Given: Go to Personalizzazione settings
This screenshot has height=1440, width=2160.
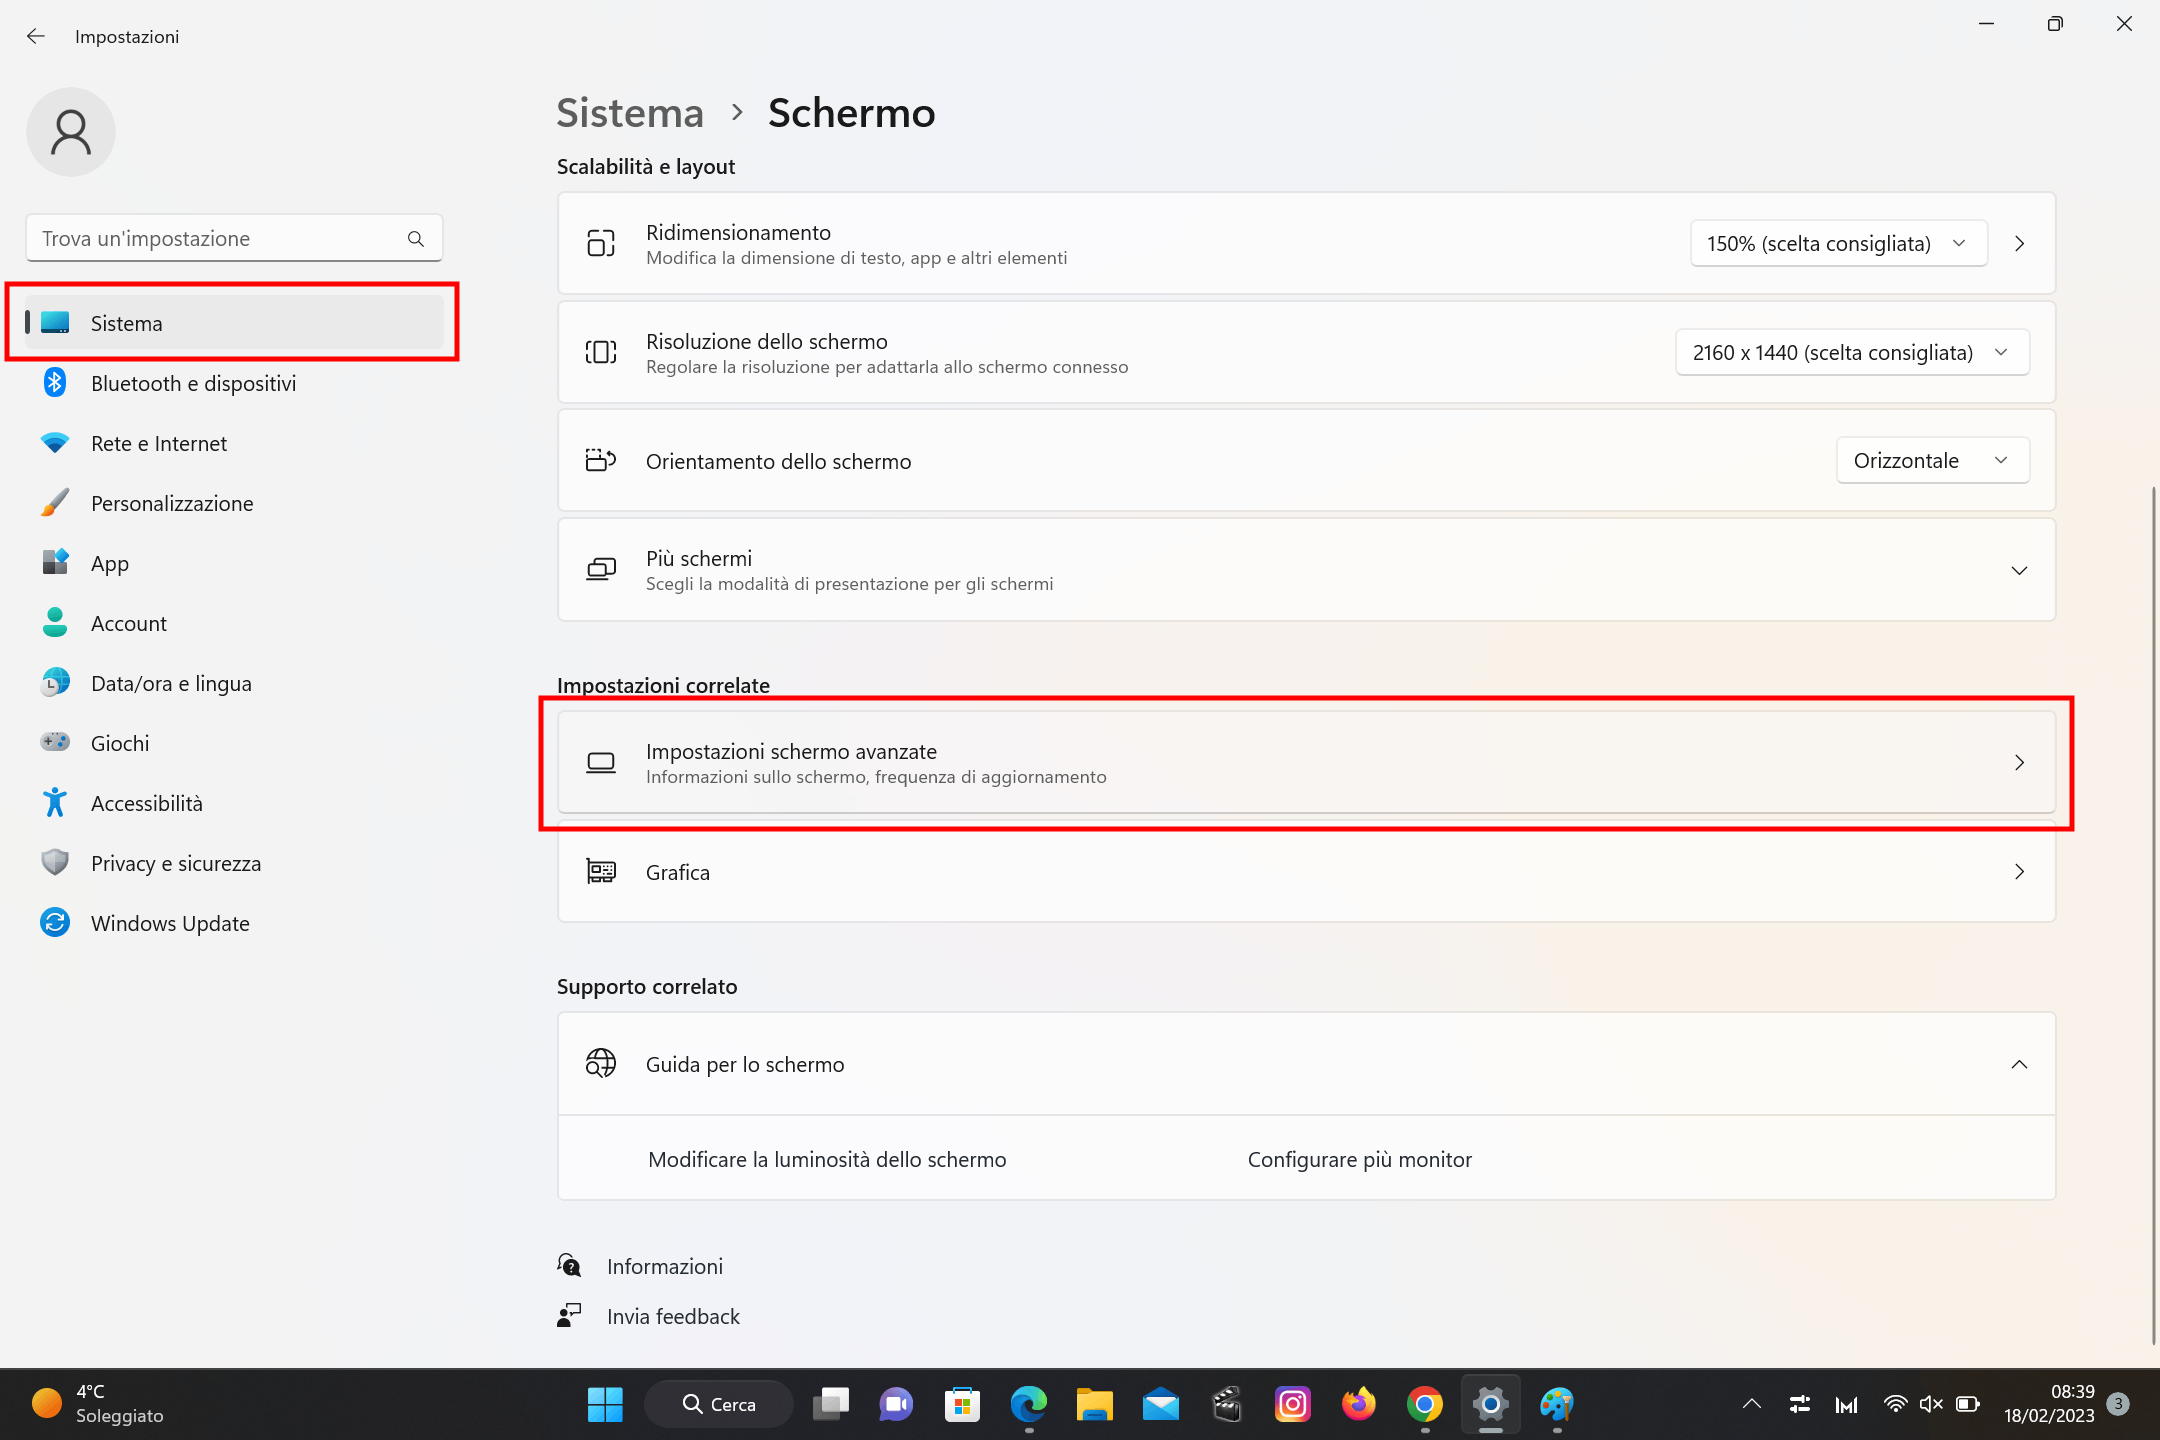Looking at the screenshot, I should pyautogui.click(x=172, y=503).
